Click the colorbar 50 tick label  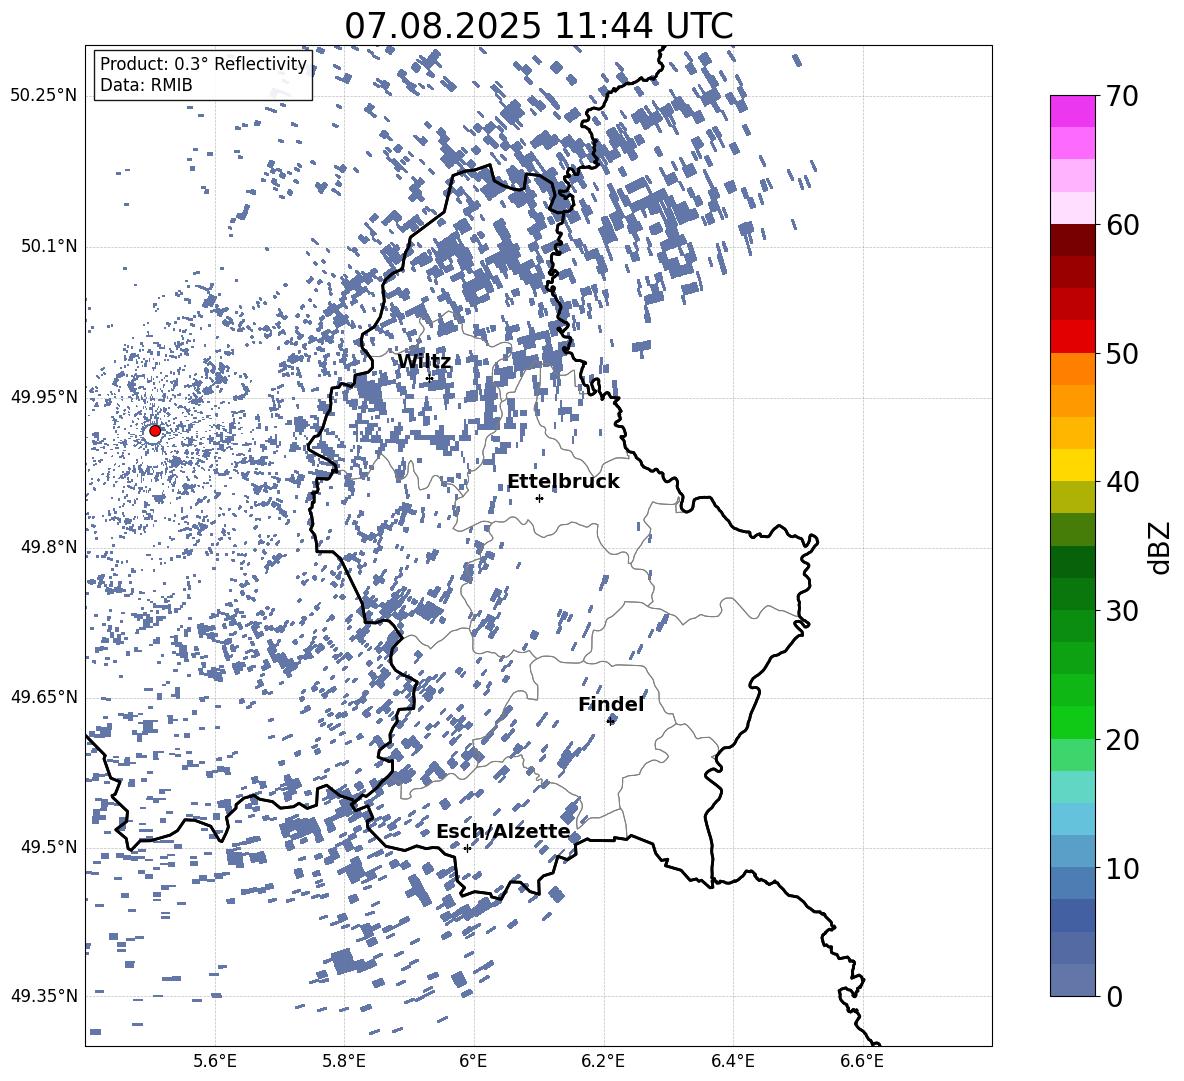[1122, 354]
